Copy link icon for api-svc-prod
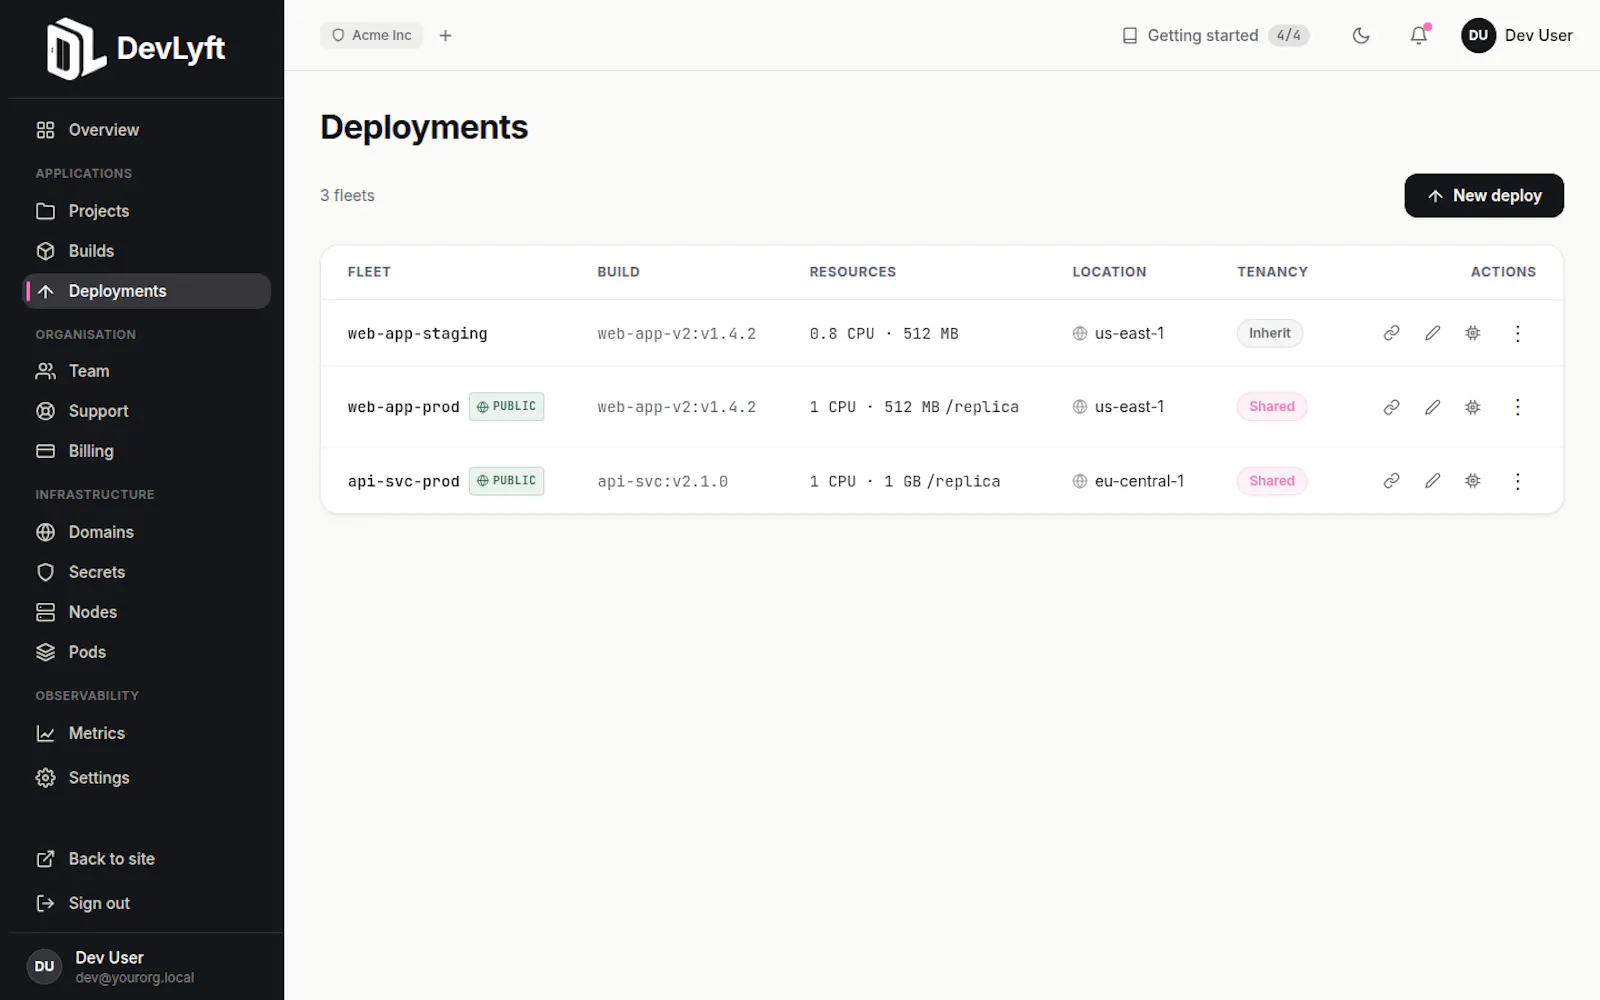The image size is (1600, 1000). 1391,481
